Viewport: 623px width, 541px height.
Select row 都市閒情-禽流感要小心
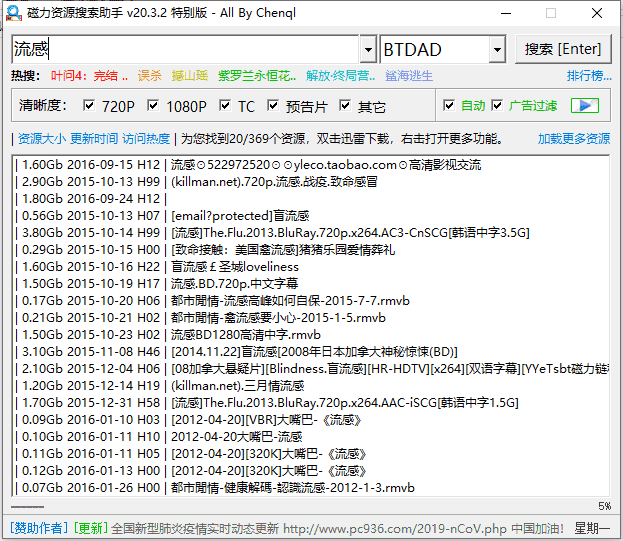coord(311,318)
